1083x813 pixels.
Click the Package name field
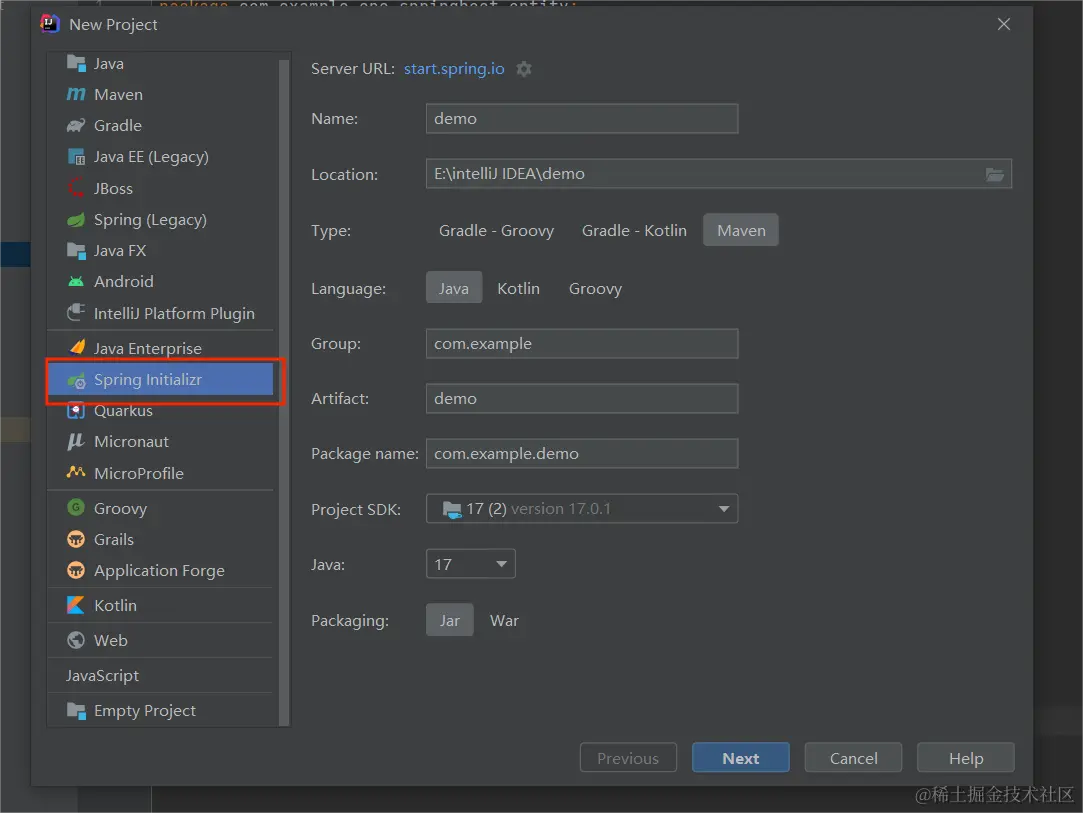click(582, 454)
